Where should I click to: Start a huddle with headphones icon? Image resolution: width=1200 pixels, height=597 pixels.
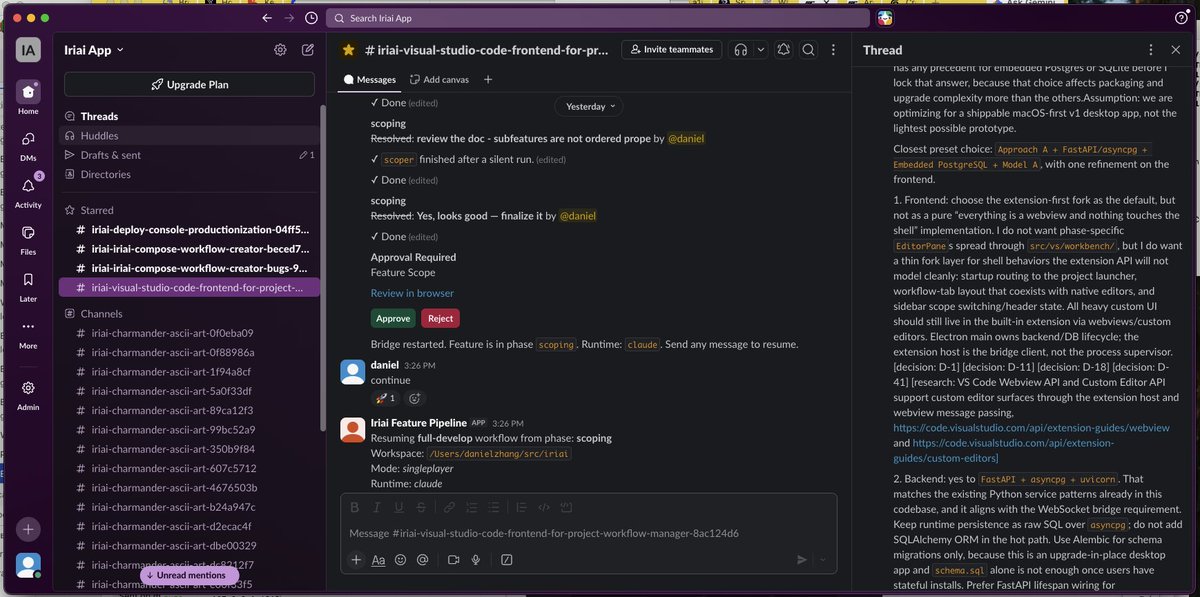741,49
